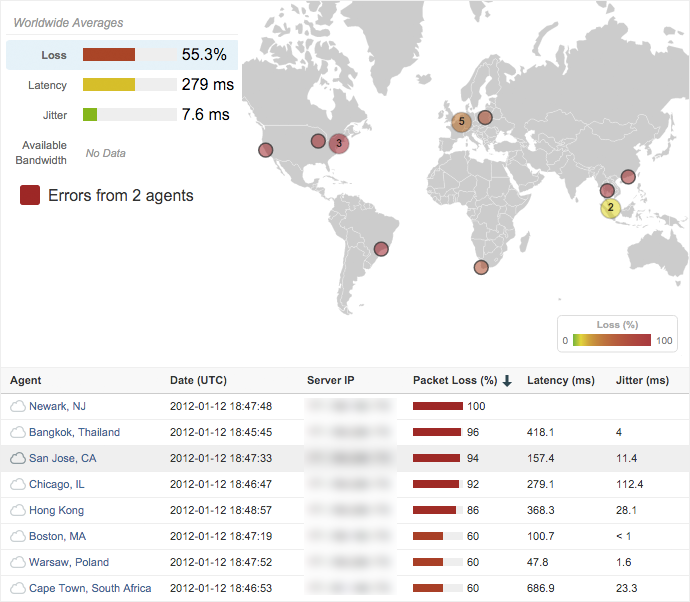Select the Jitter metric row
The width and height of the screenshot is (690, 602).
pos(120,115)
